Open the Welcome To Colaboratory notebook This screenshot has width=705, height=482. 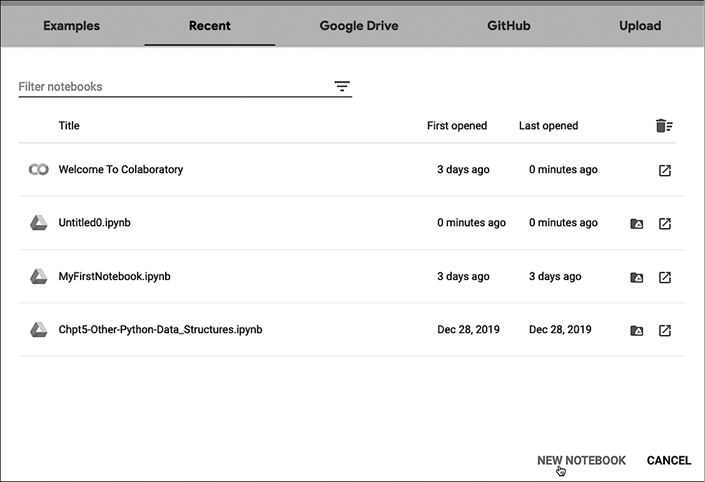(x=121, y=170)
